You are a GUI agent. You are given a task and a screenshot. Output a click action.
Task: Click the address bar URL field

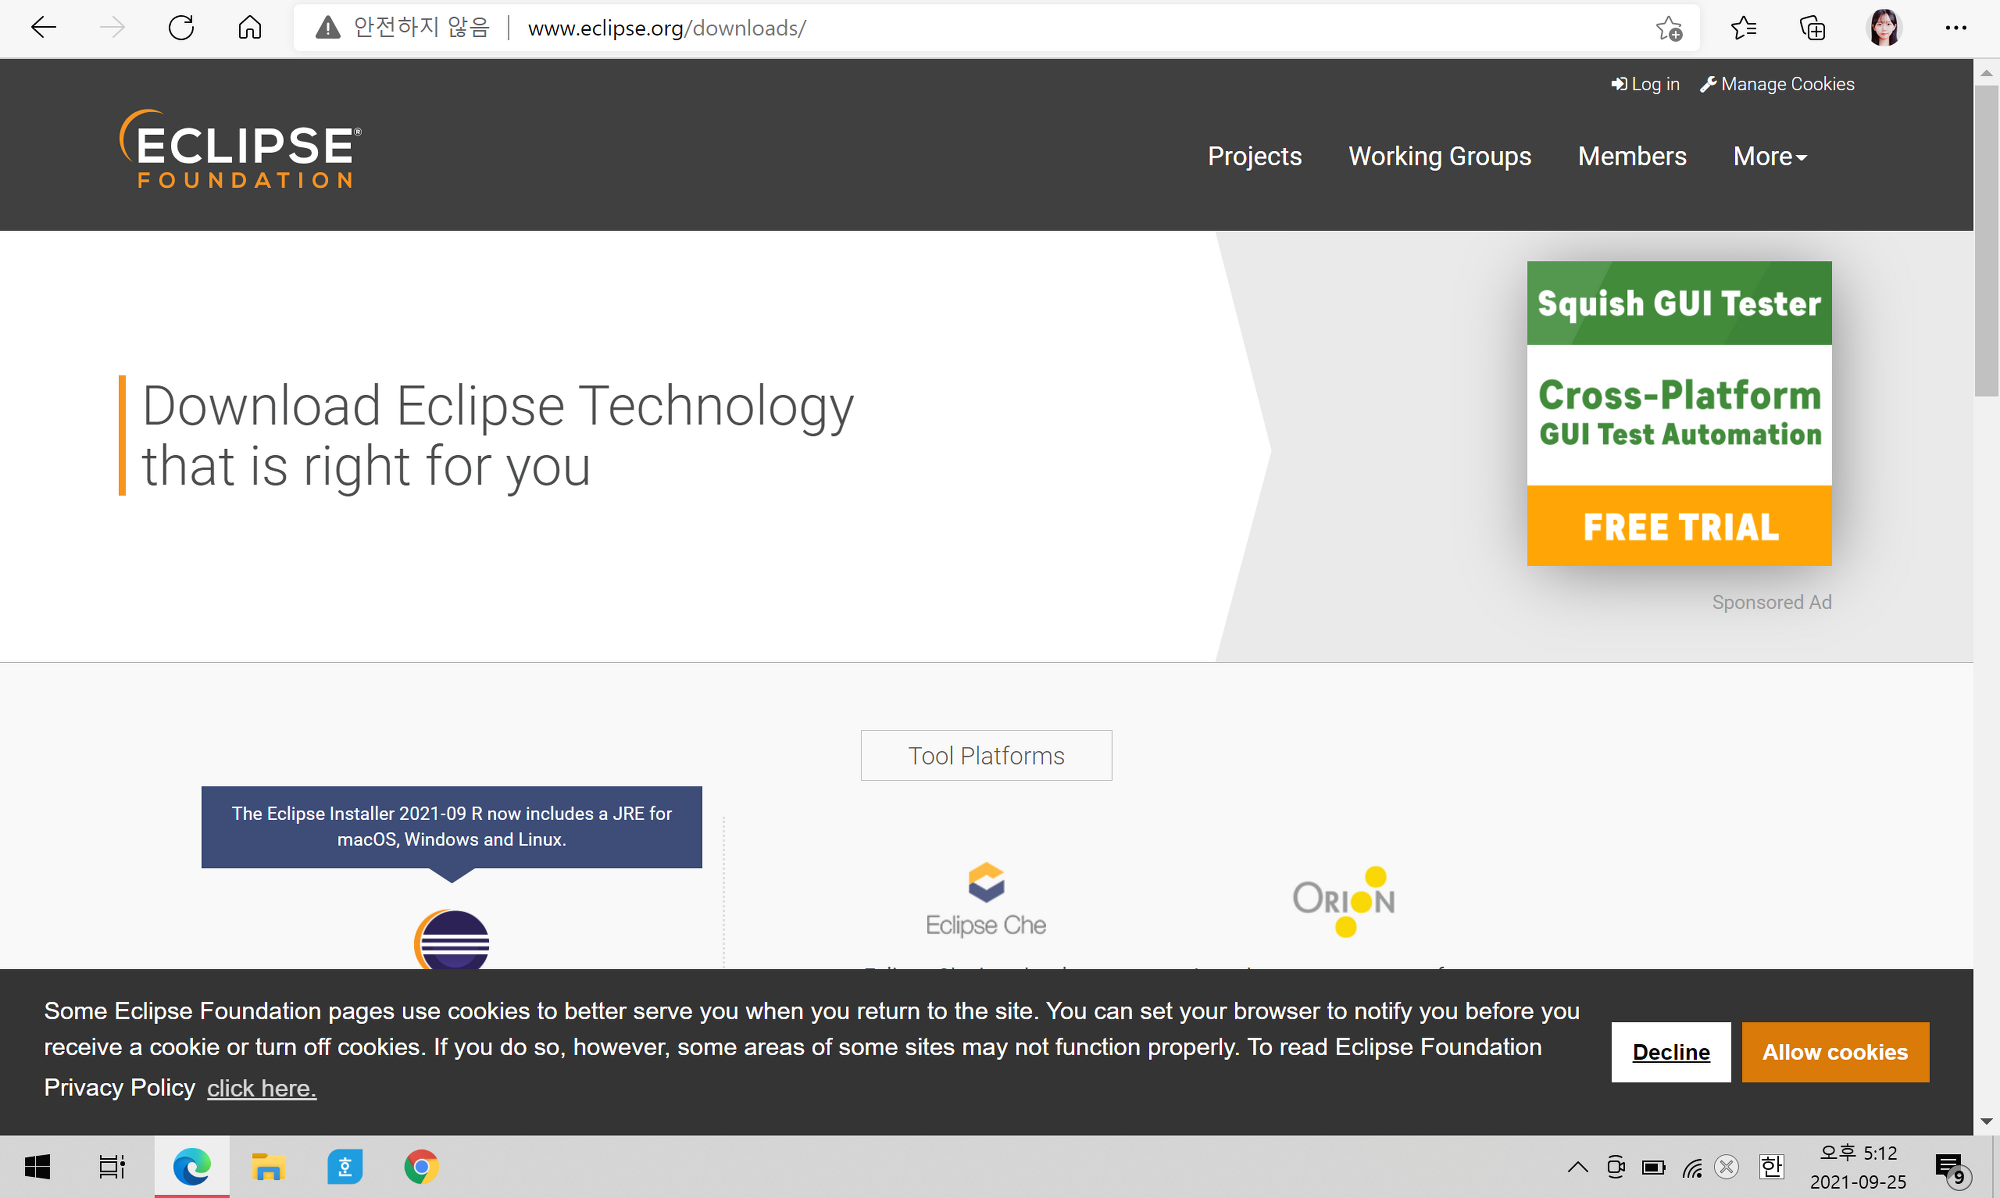[x=1000, y=28]
